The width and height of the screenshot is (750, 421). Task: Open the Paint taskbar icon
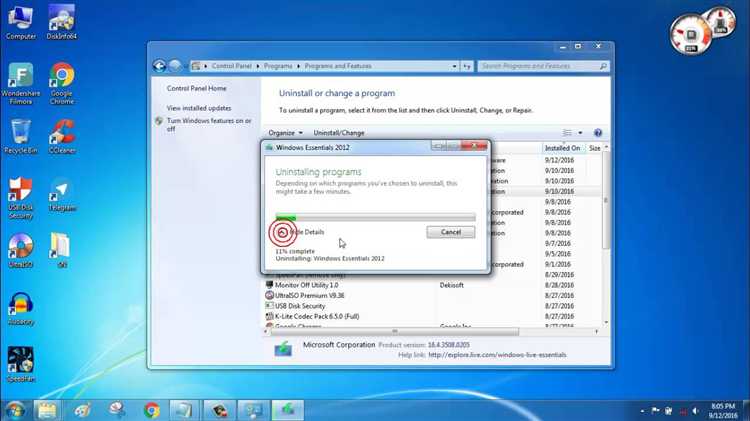coord(83,410)
